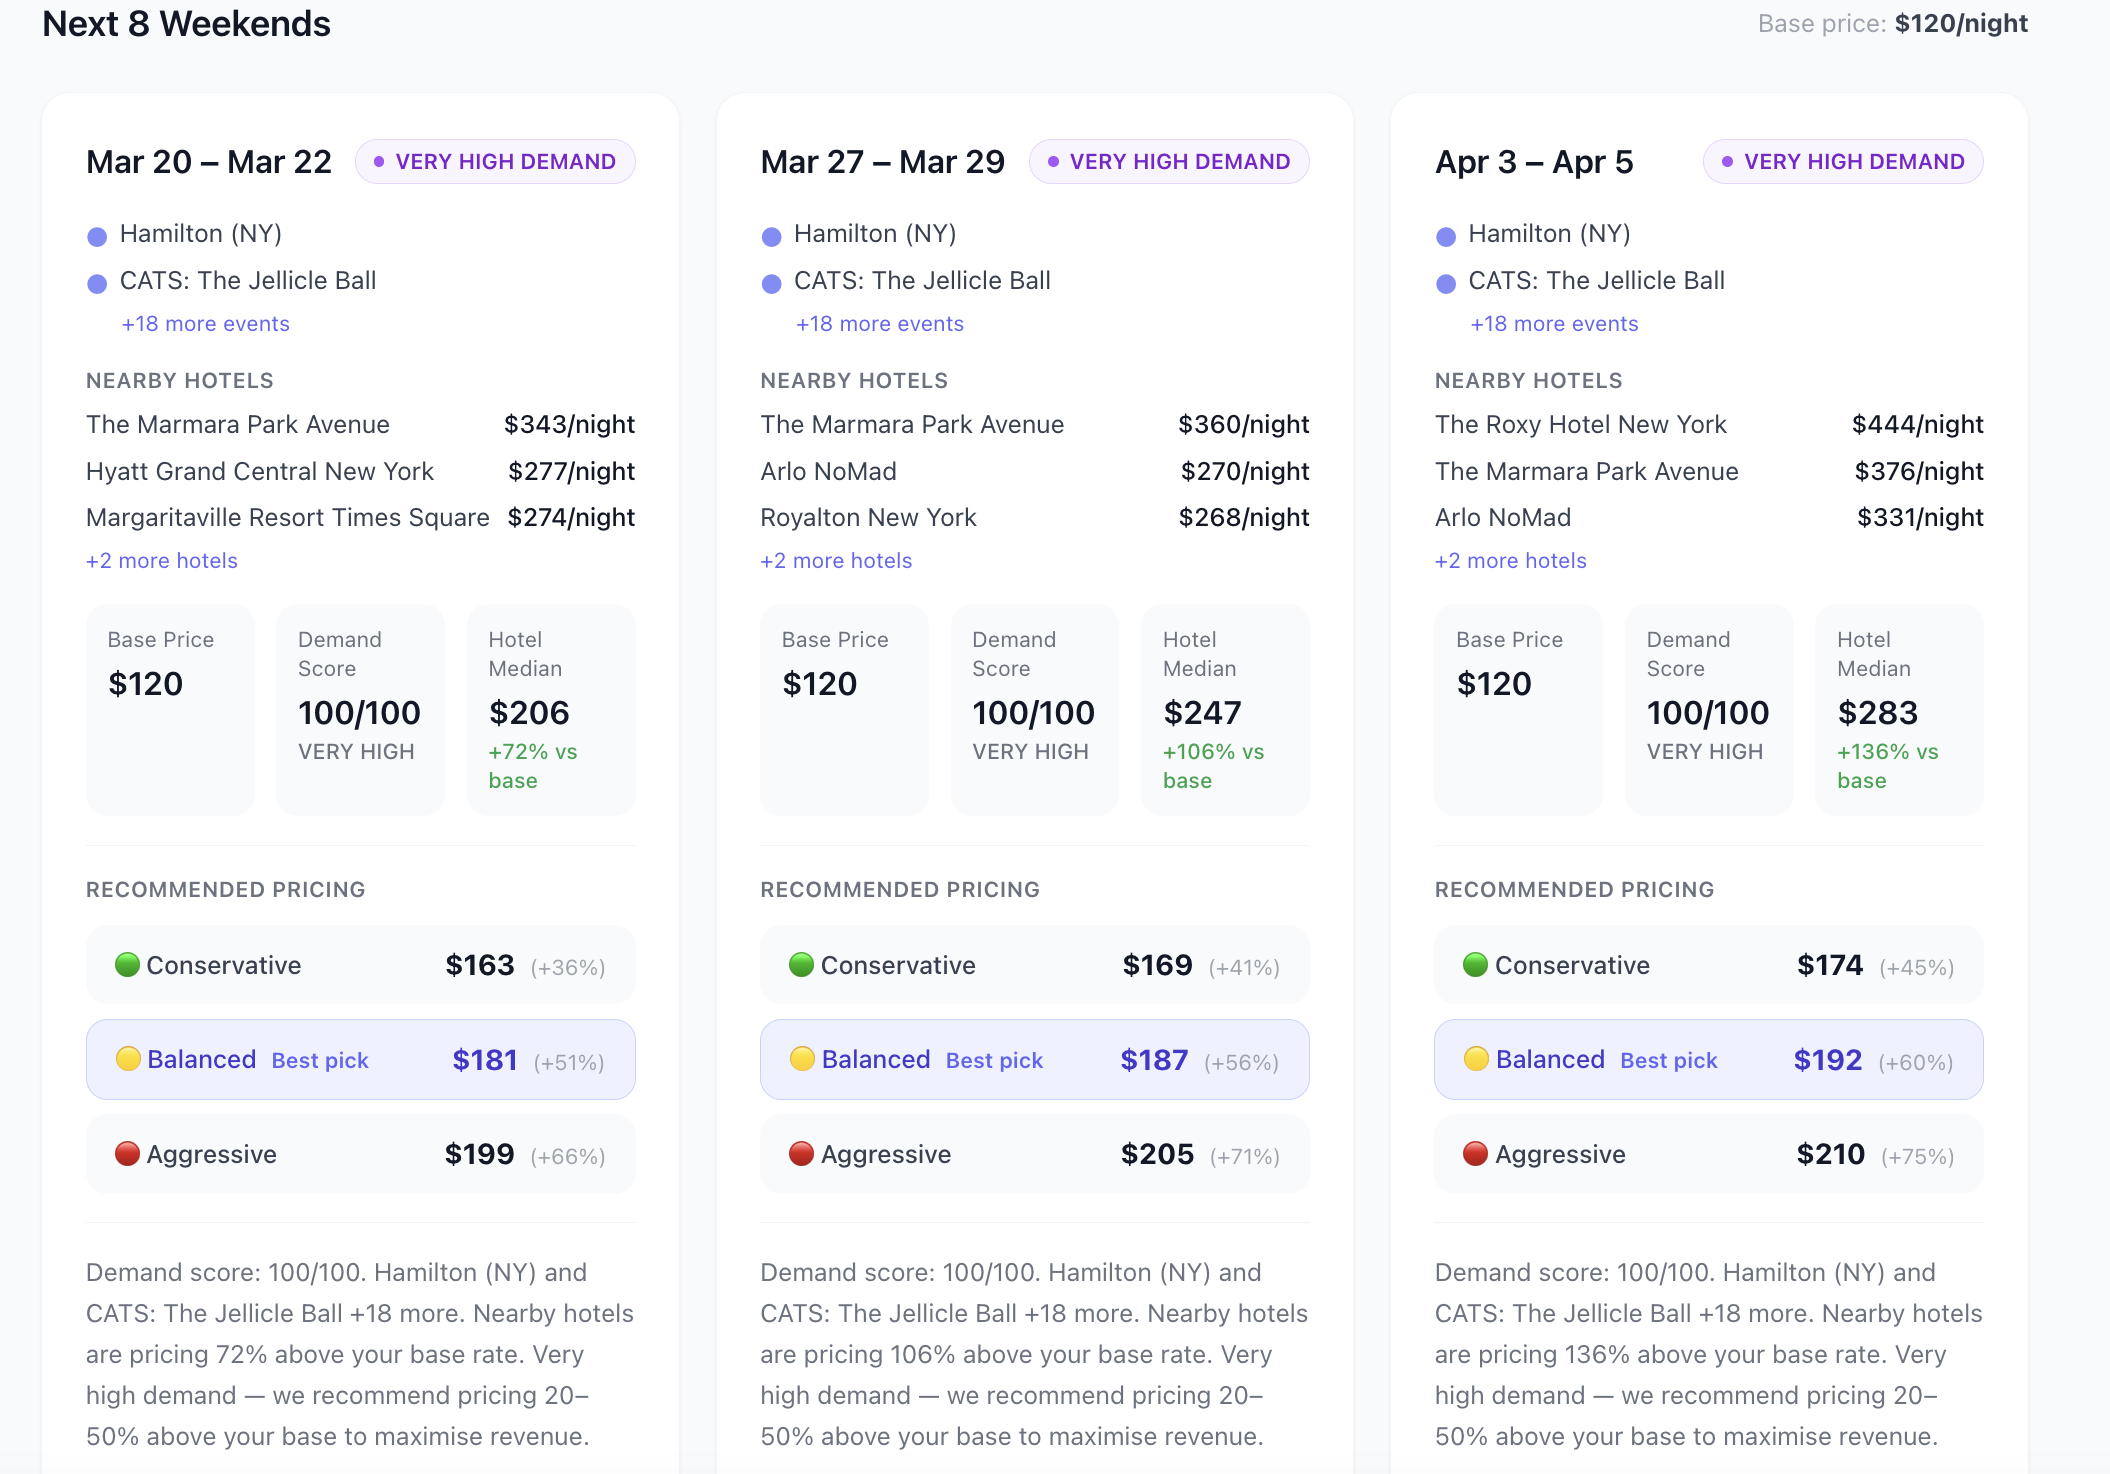Show +18 more events in the Apr 3 card
Image resolution: width=2110 pixels, height=1474 pixels.
[x=1554, y=323]
